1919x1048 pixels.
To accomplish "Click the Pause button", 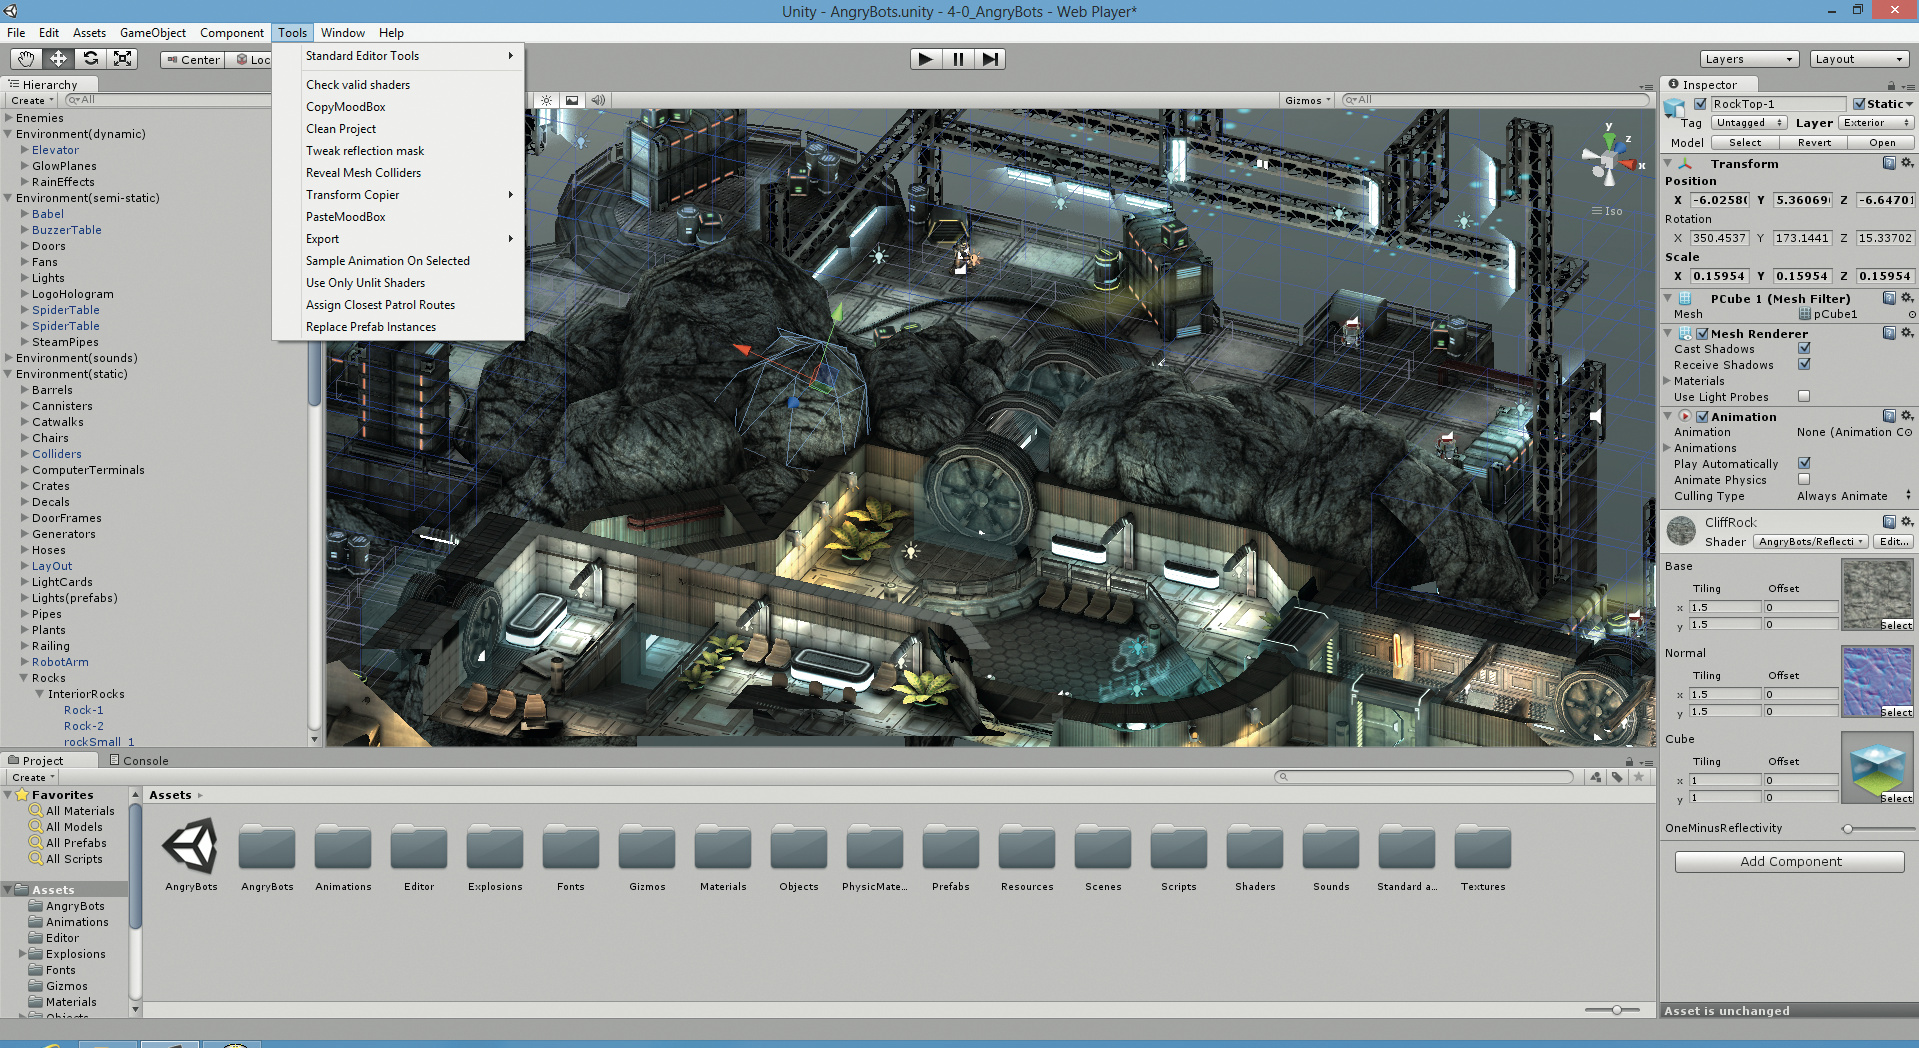I will 958,59.
